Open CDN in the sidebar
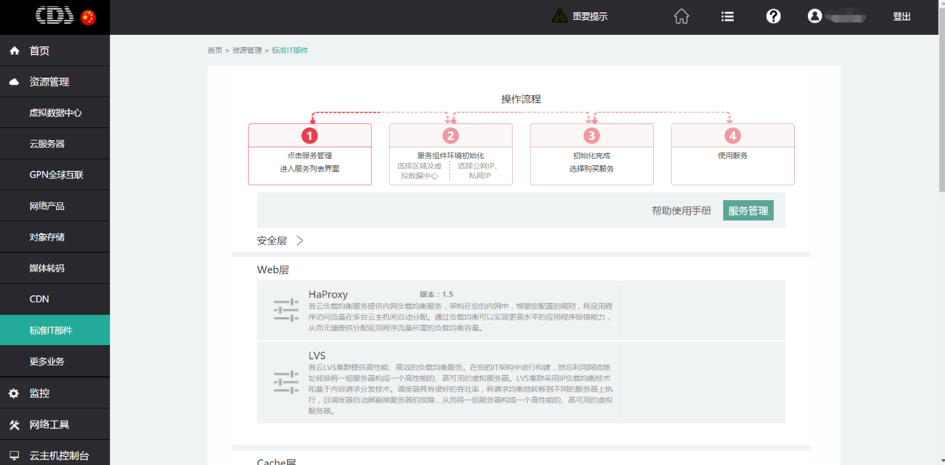The image size is (945, 465). (x=55, y=299)
